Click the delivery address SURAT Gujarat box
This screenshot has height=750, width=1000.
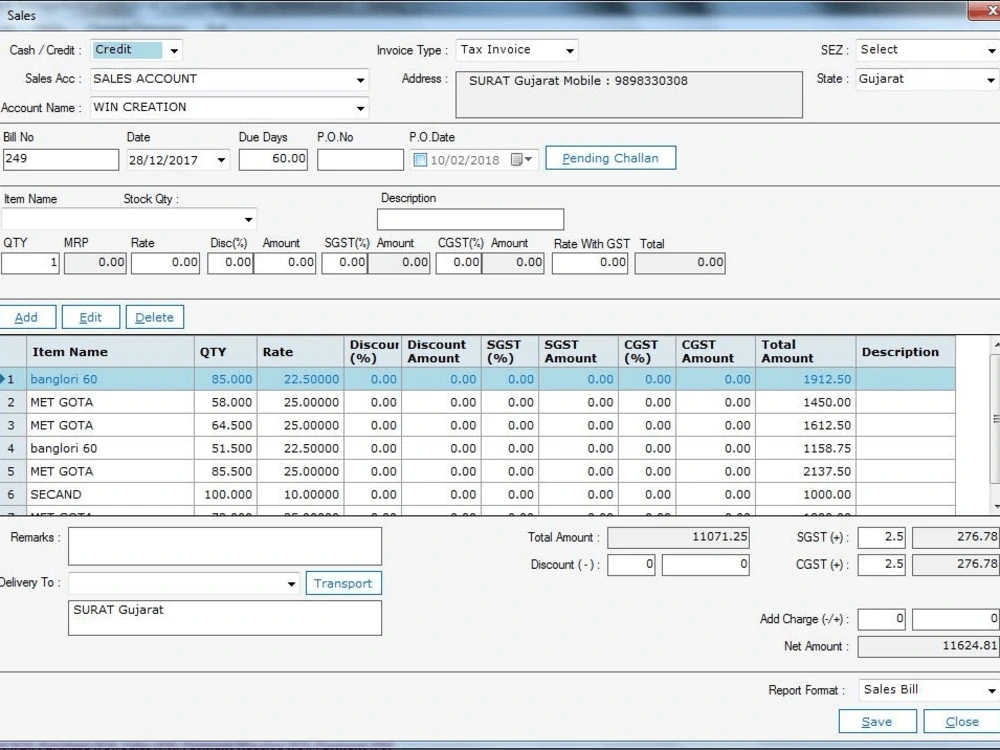[x=224, y=618]
